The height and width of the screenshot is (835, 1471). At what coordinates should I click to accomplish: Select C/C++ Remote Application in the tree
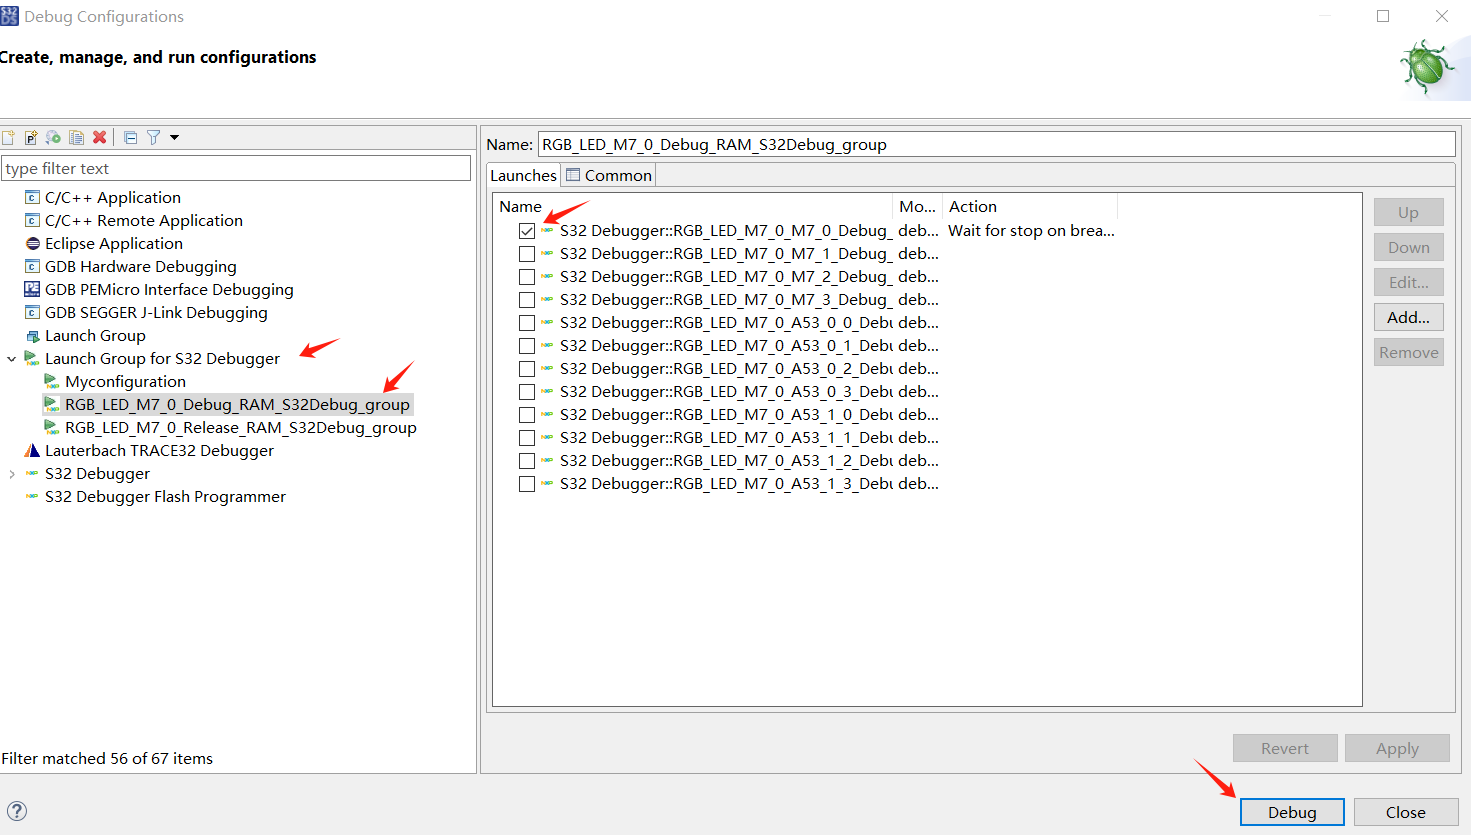pyautogui.click(x=144, y=220)
